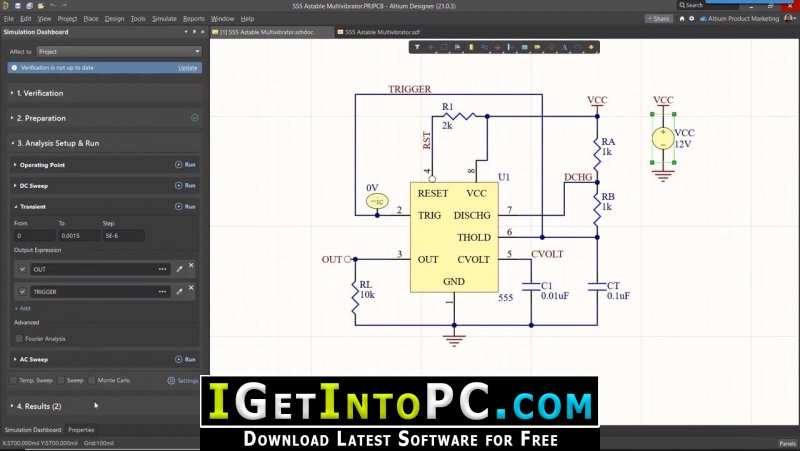
Task: Enable the Sweep checkbox
Action: [x=61, y=380]
